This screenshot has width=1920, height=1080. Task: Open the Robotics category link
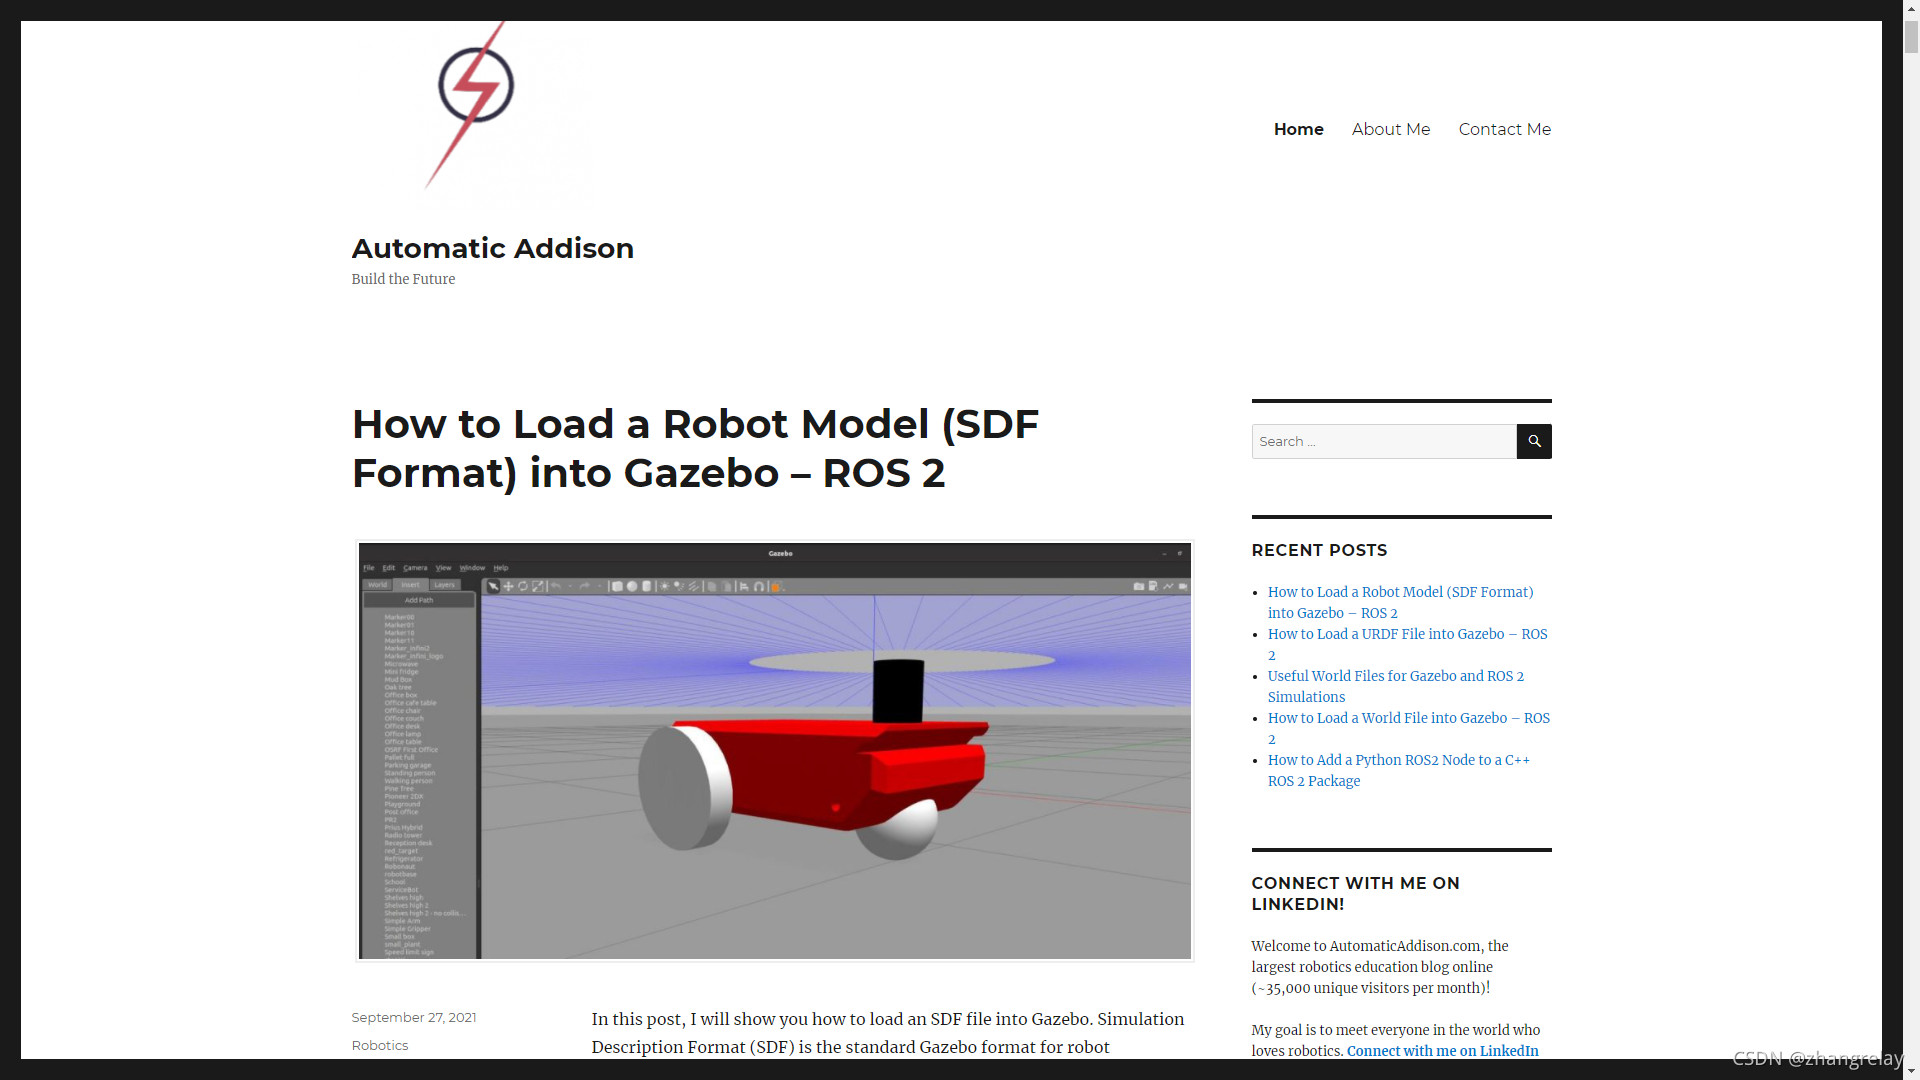[379, 1045]
